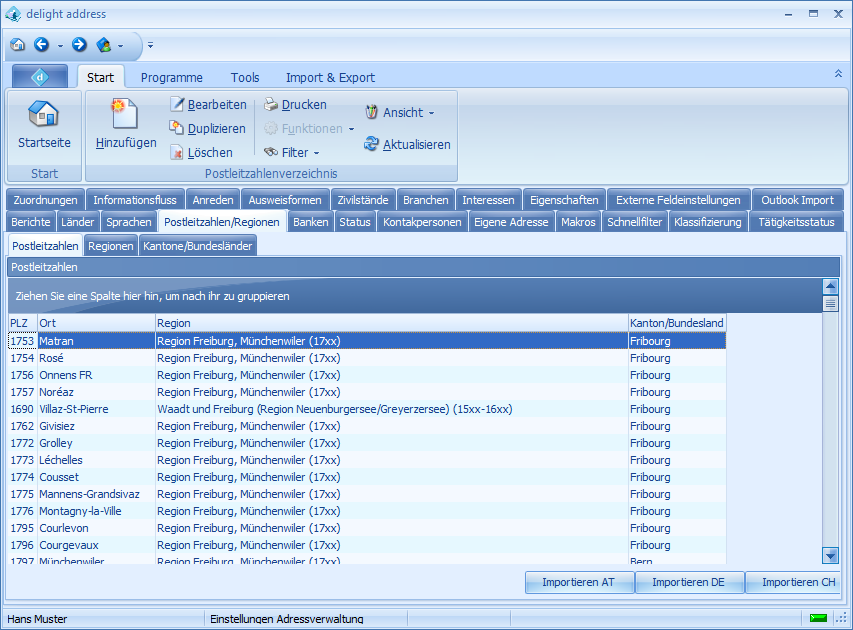Click the blue back arrow in quick access toolbar
Screen dimensions: 853x630
pos(42,45)
